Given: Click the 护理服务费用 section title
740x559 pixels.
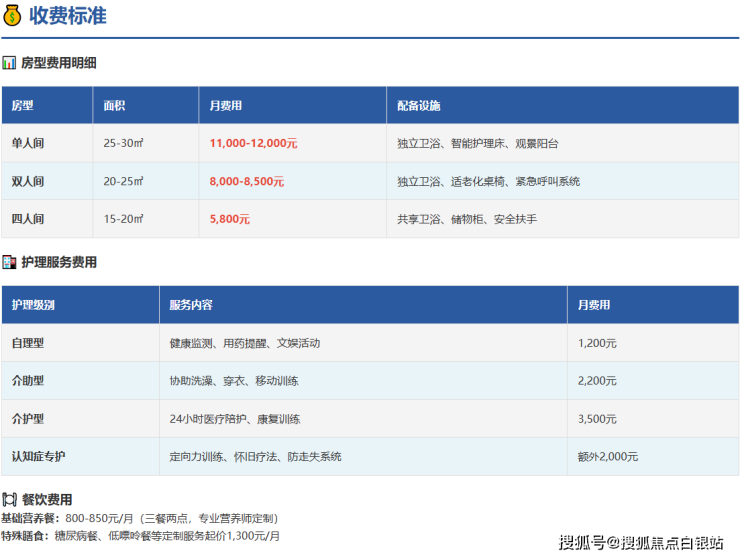Looking at the screenshot, I should pos(59,262).
